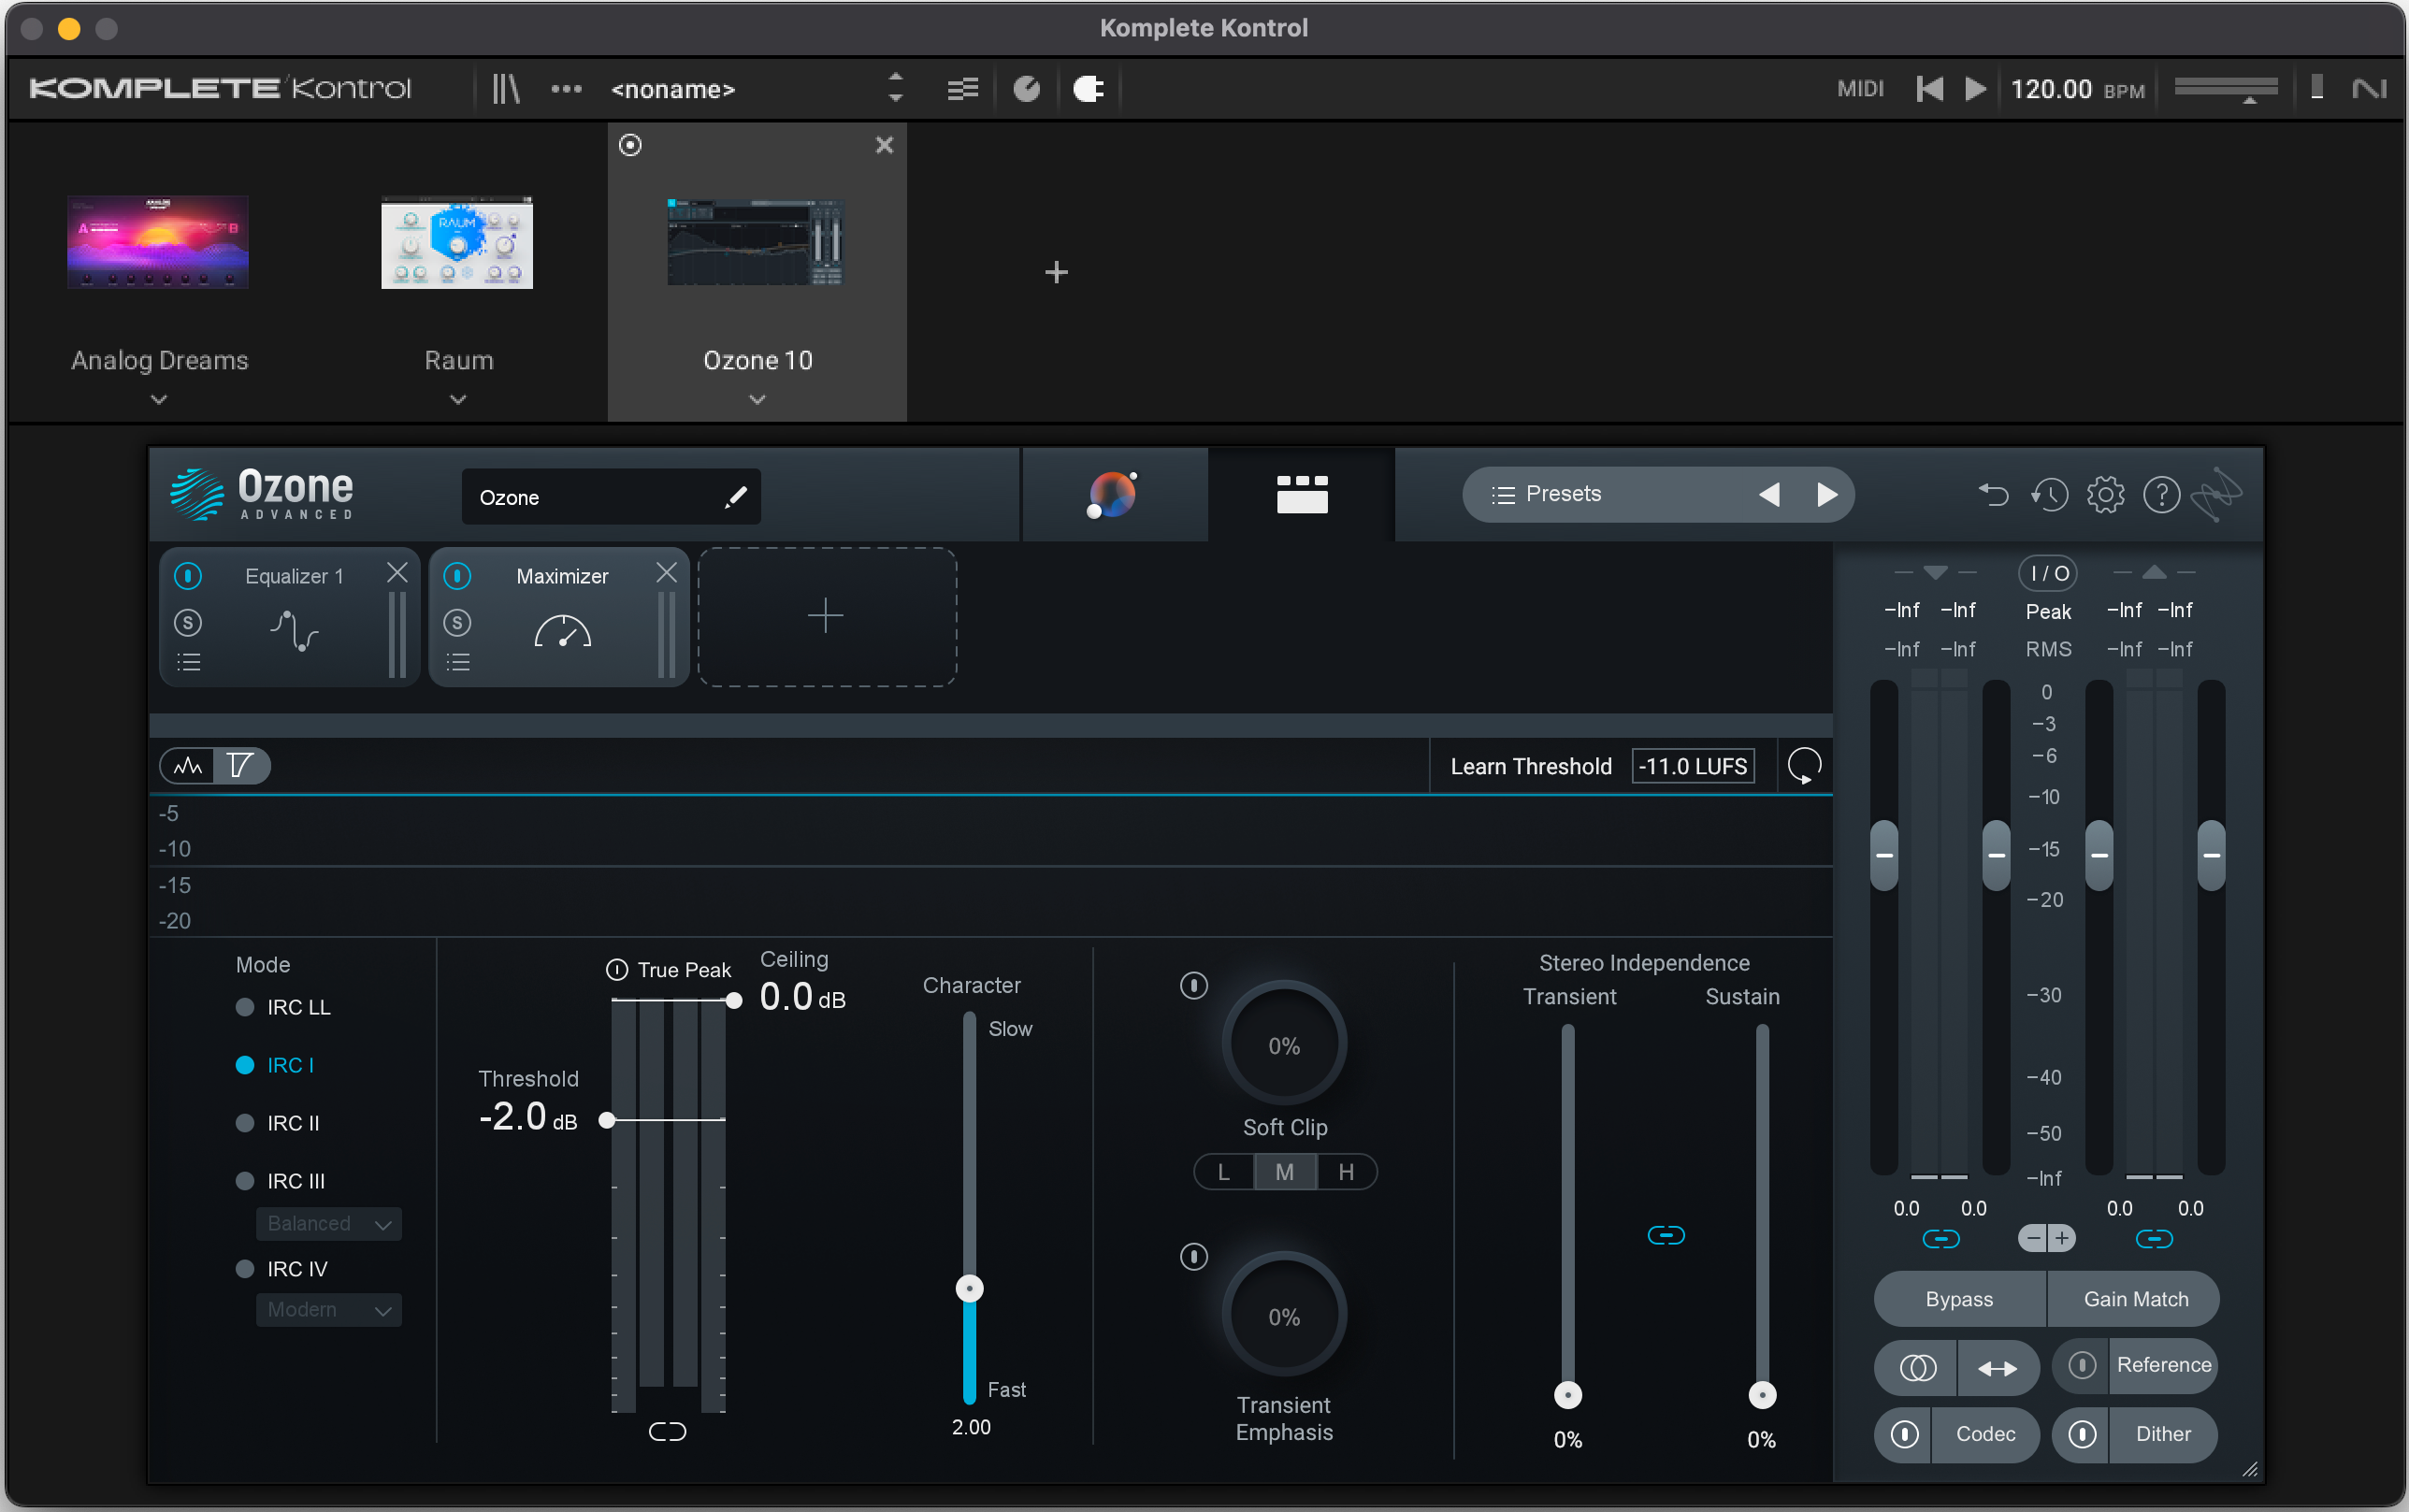This screenshot has width=2409, height=1512.
Task: Enable Transient Emphasis power toggle
Action: [1193, 1257]
